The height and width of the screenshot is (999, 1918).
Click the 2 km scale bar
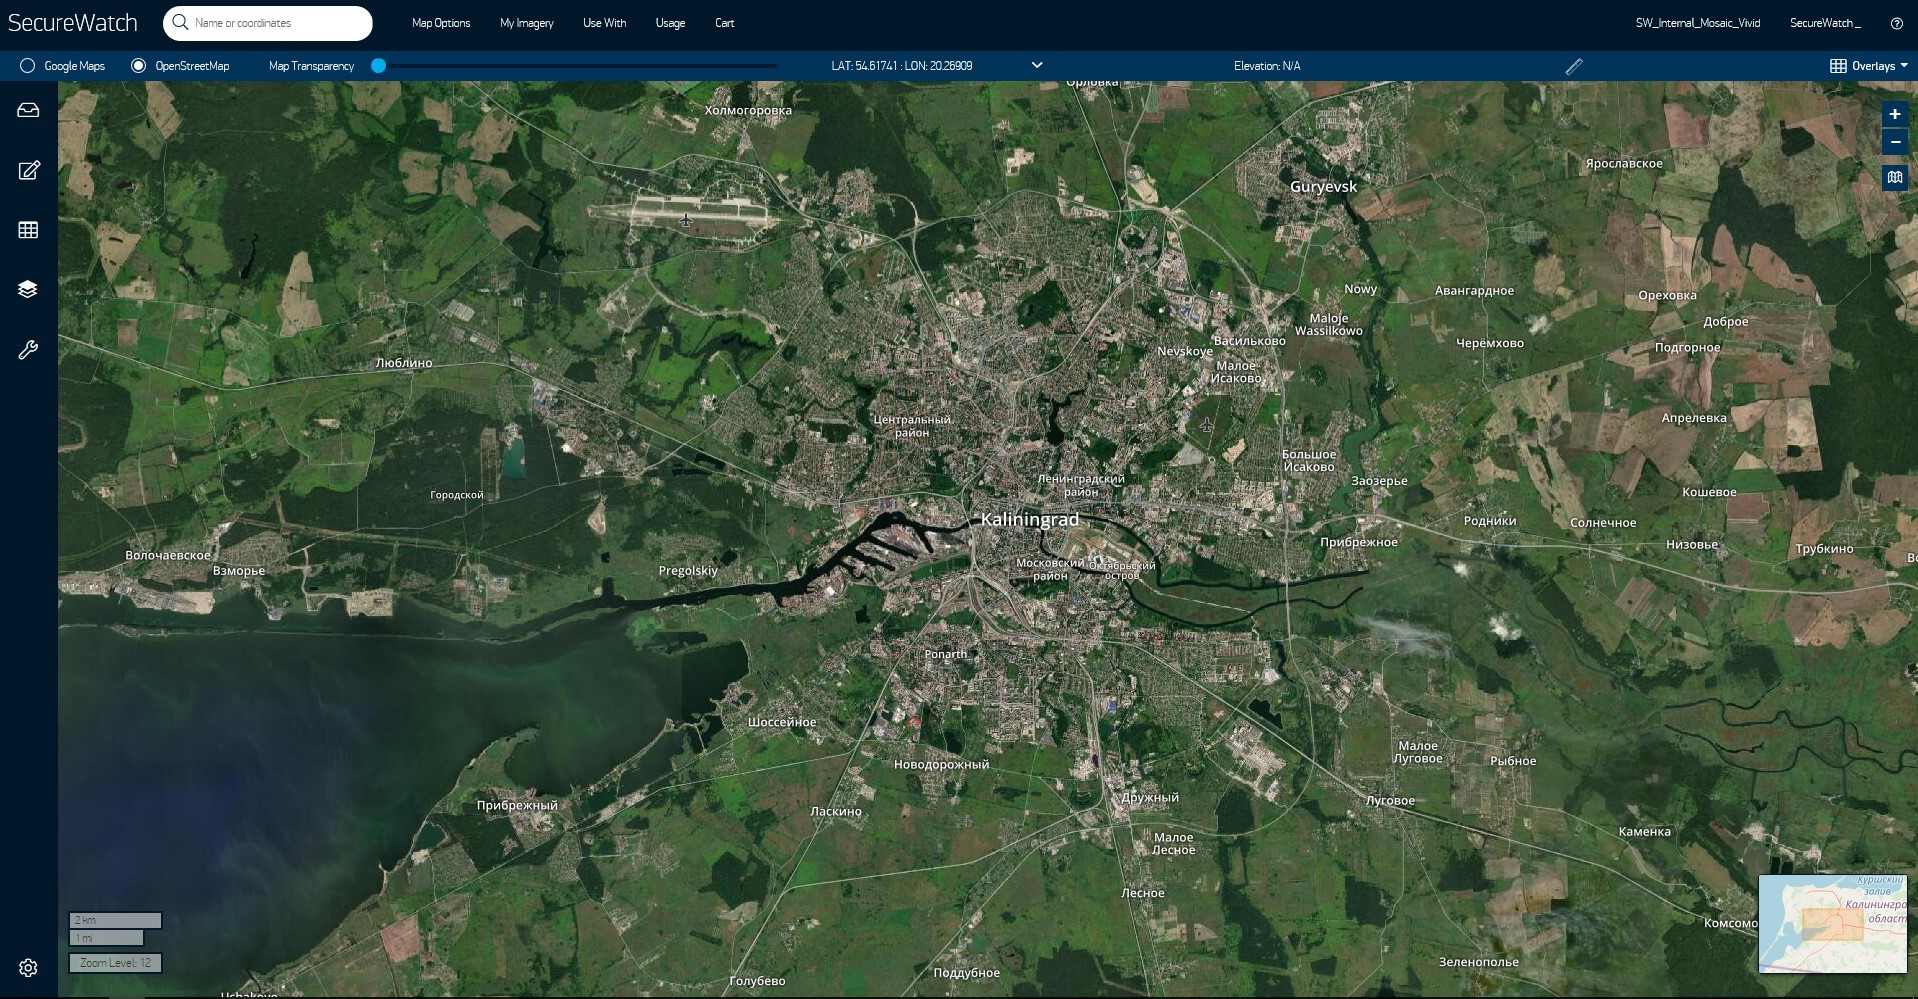tap(115, 920)
